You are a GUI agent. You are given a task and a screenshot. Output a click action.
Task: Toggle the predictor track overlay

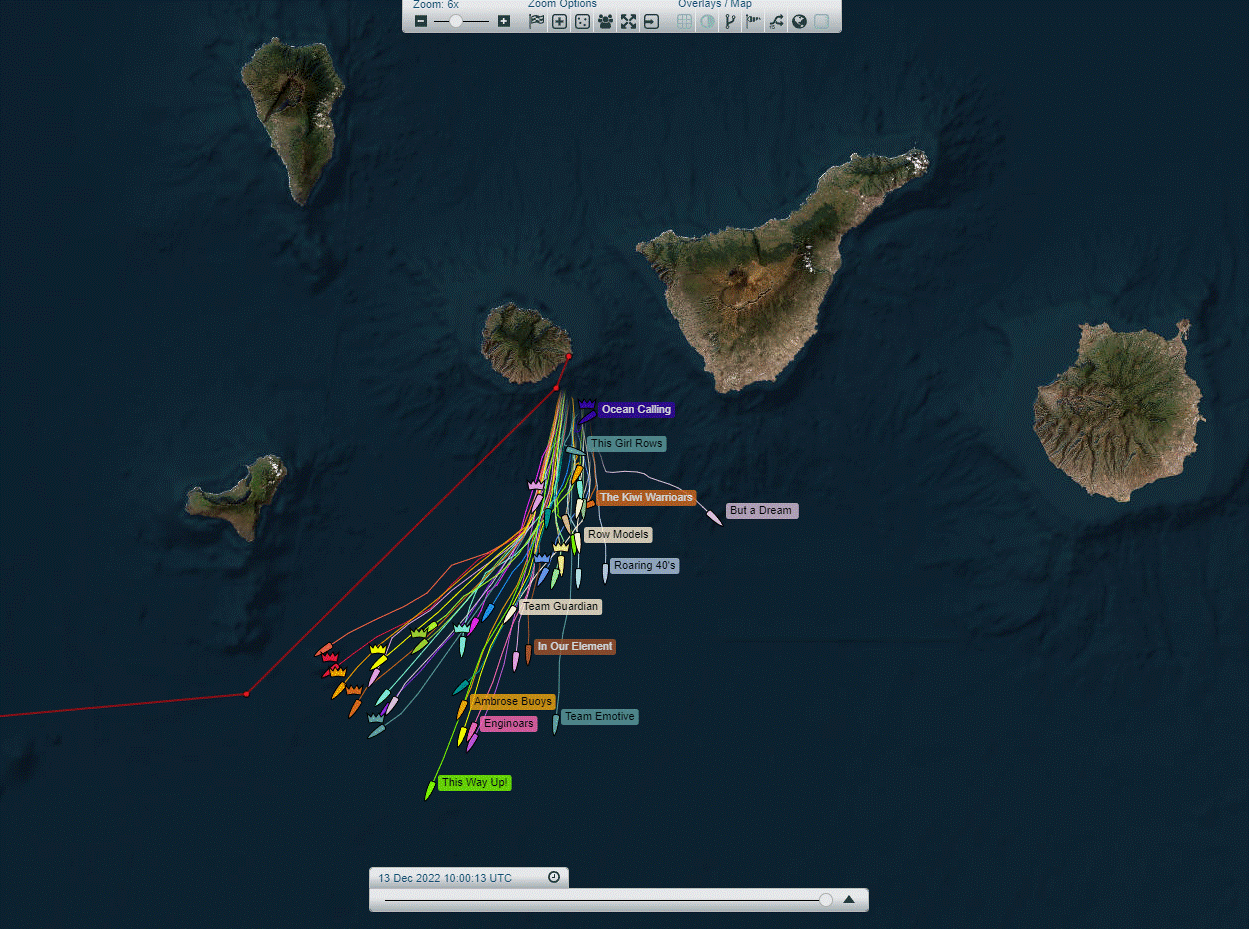[x=729, y=21]
